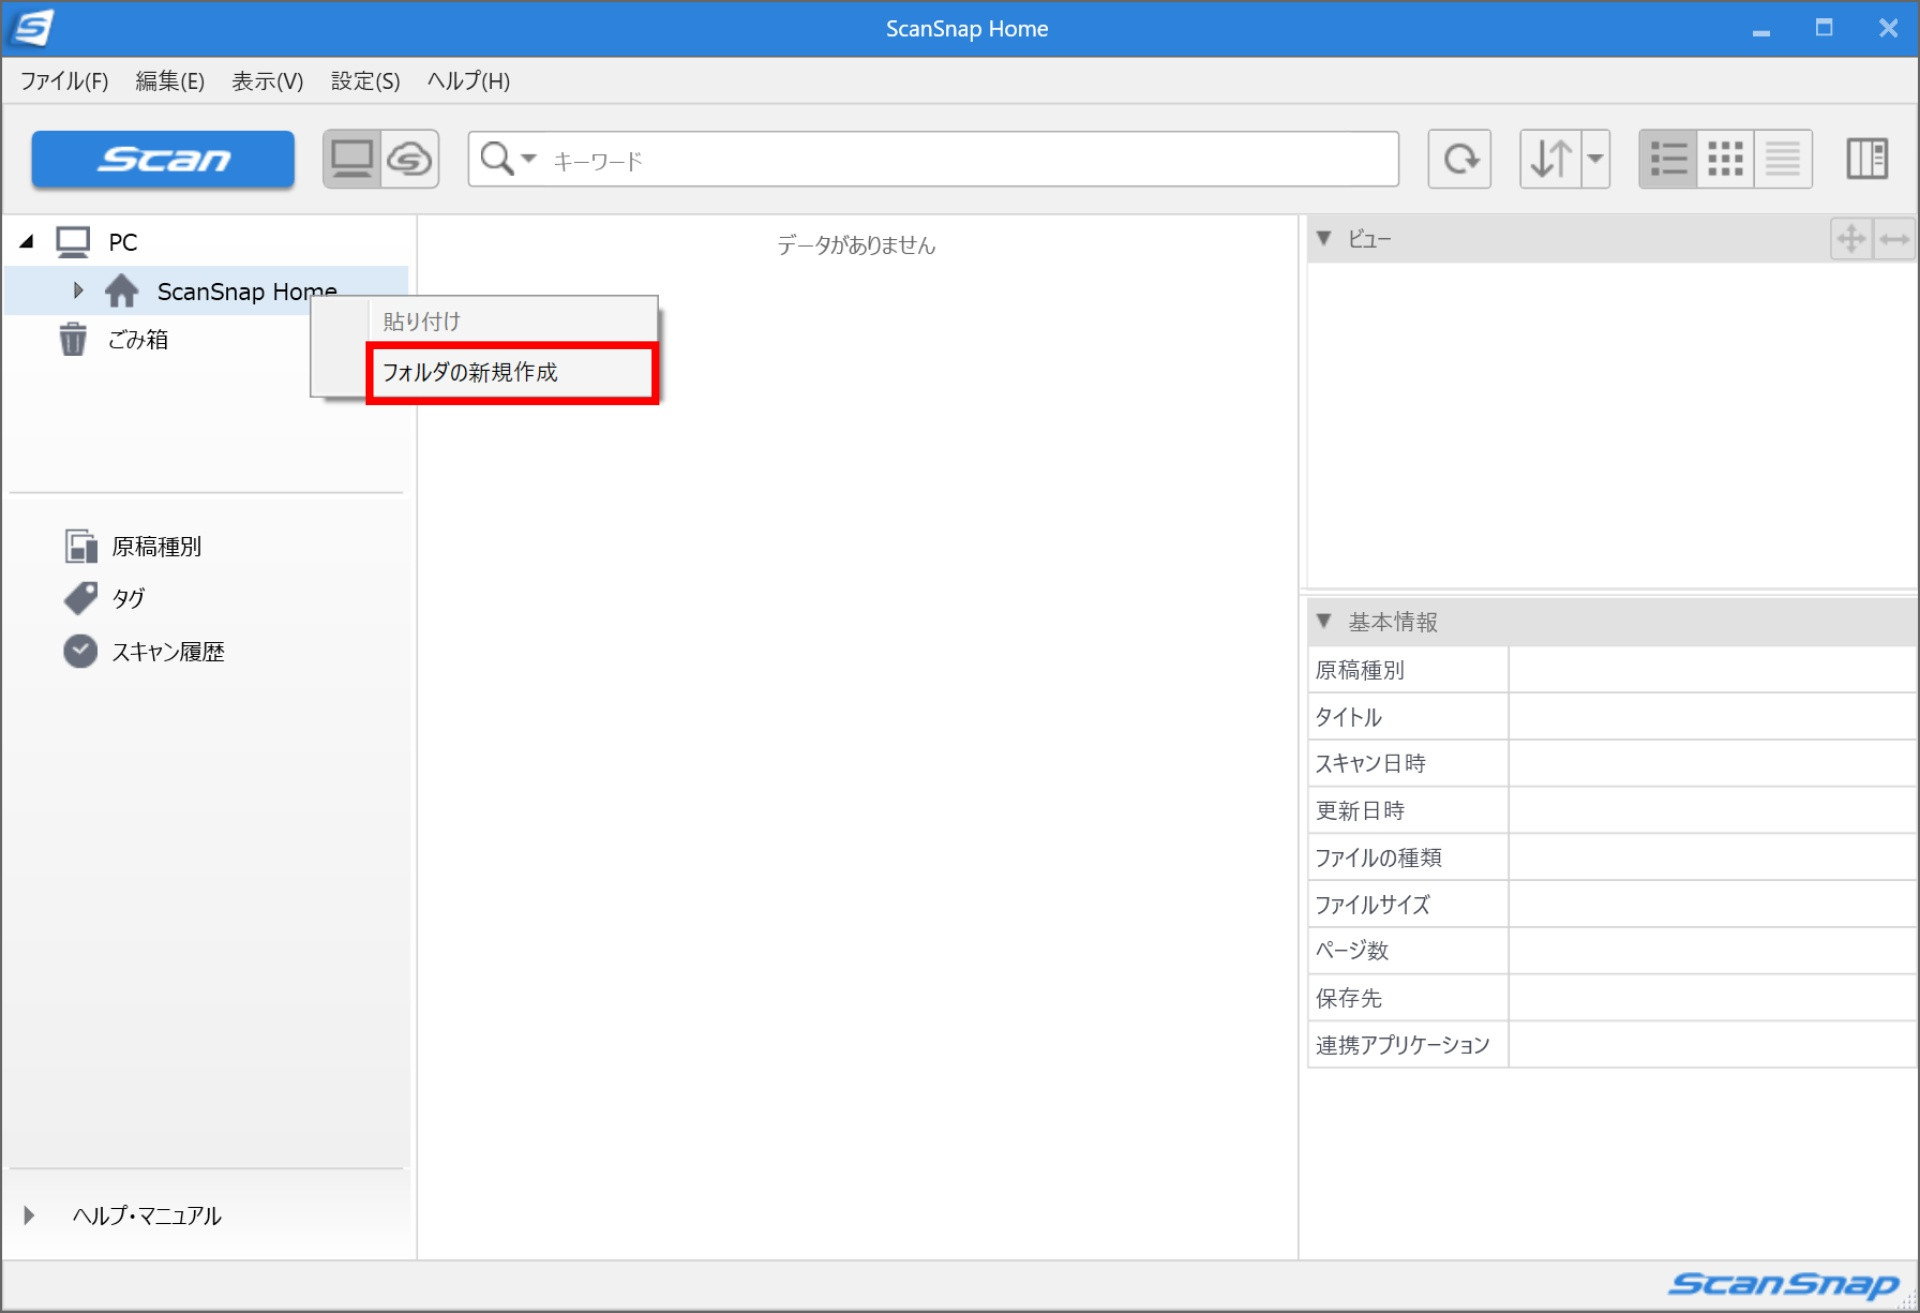Click the ヘルプ・マニュアル label
1920x1313 pixels.
point(147,1216)
